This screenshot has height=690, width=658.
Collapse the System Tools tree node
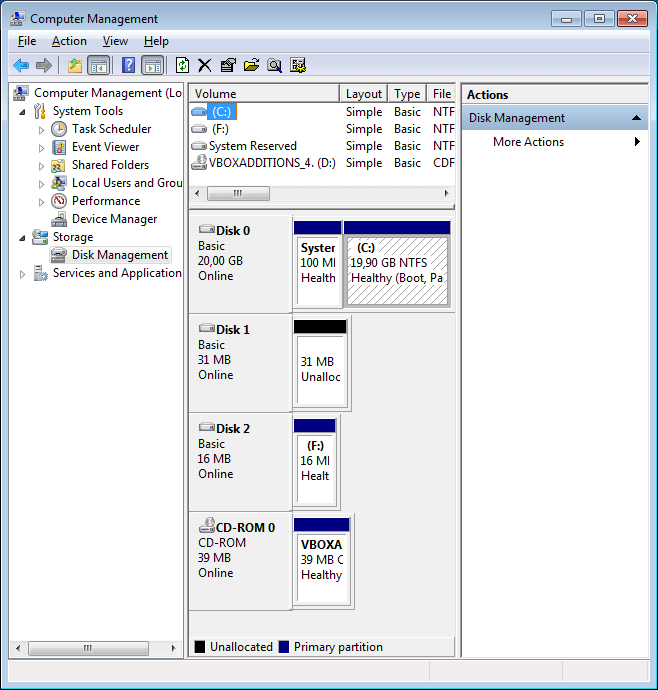pyautogui.click(x=22, y=112)
